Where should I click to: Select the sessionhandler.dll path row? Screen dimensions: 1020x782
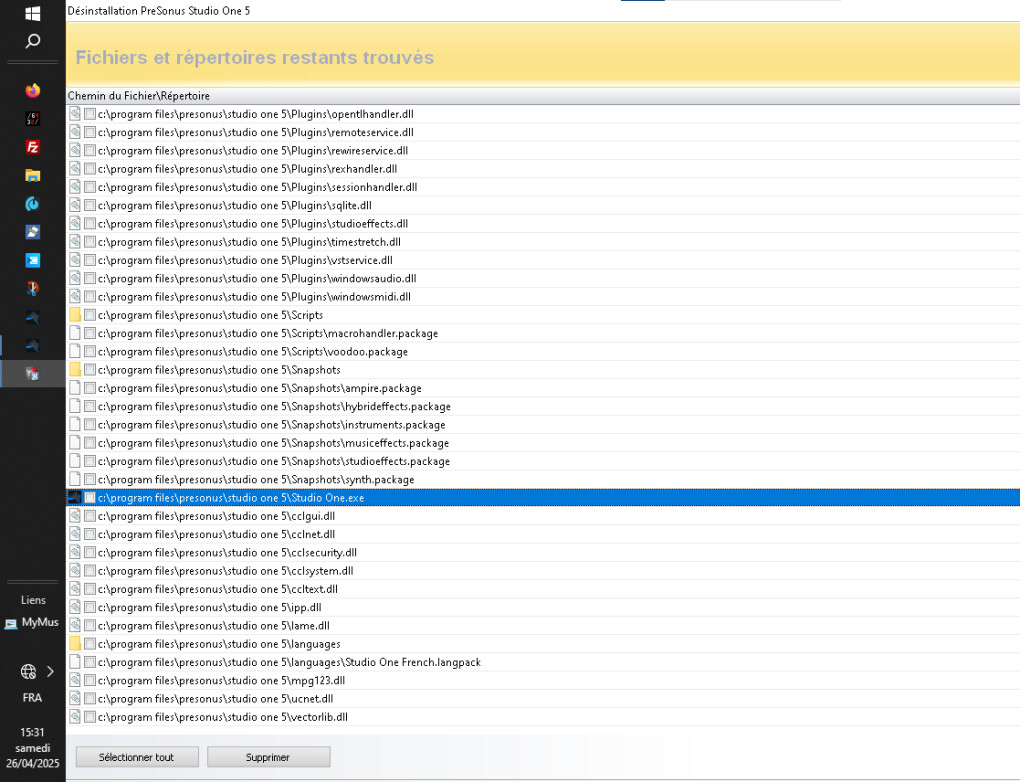coord(543,187)
